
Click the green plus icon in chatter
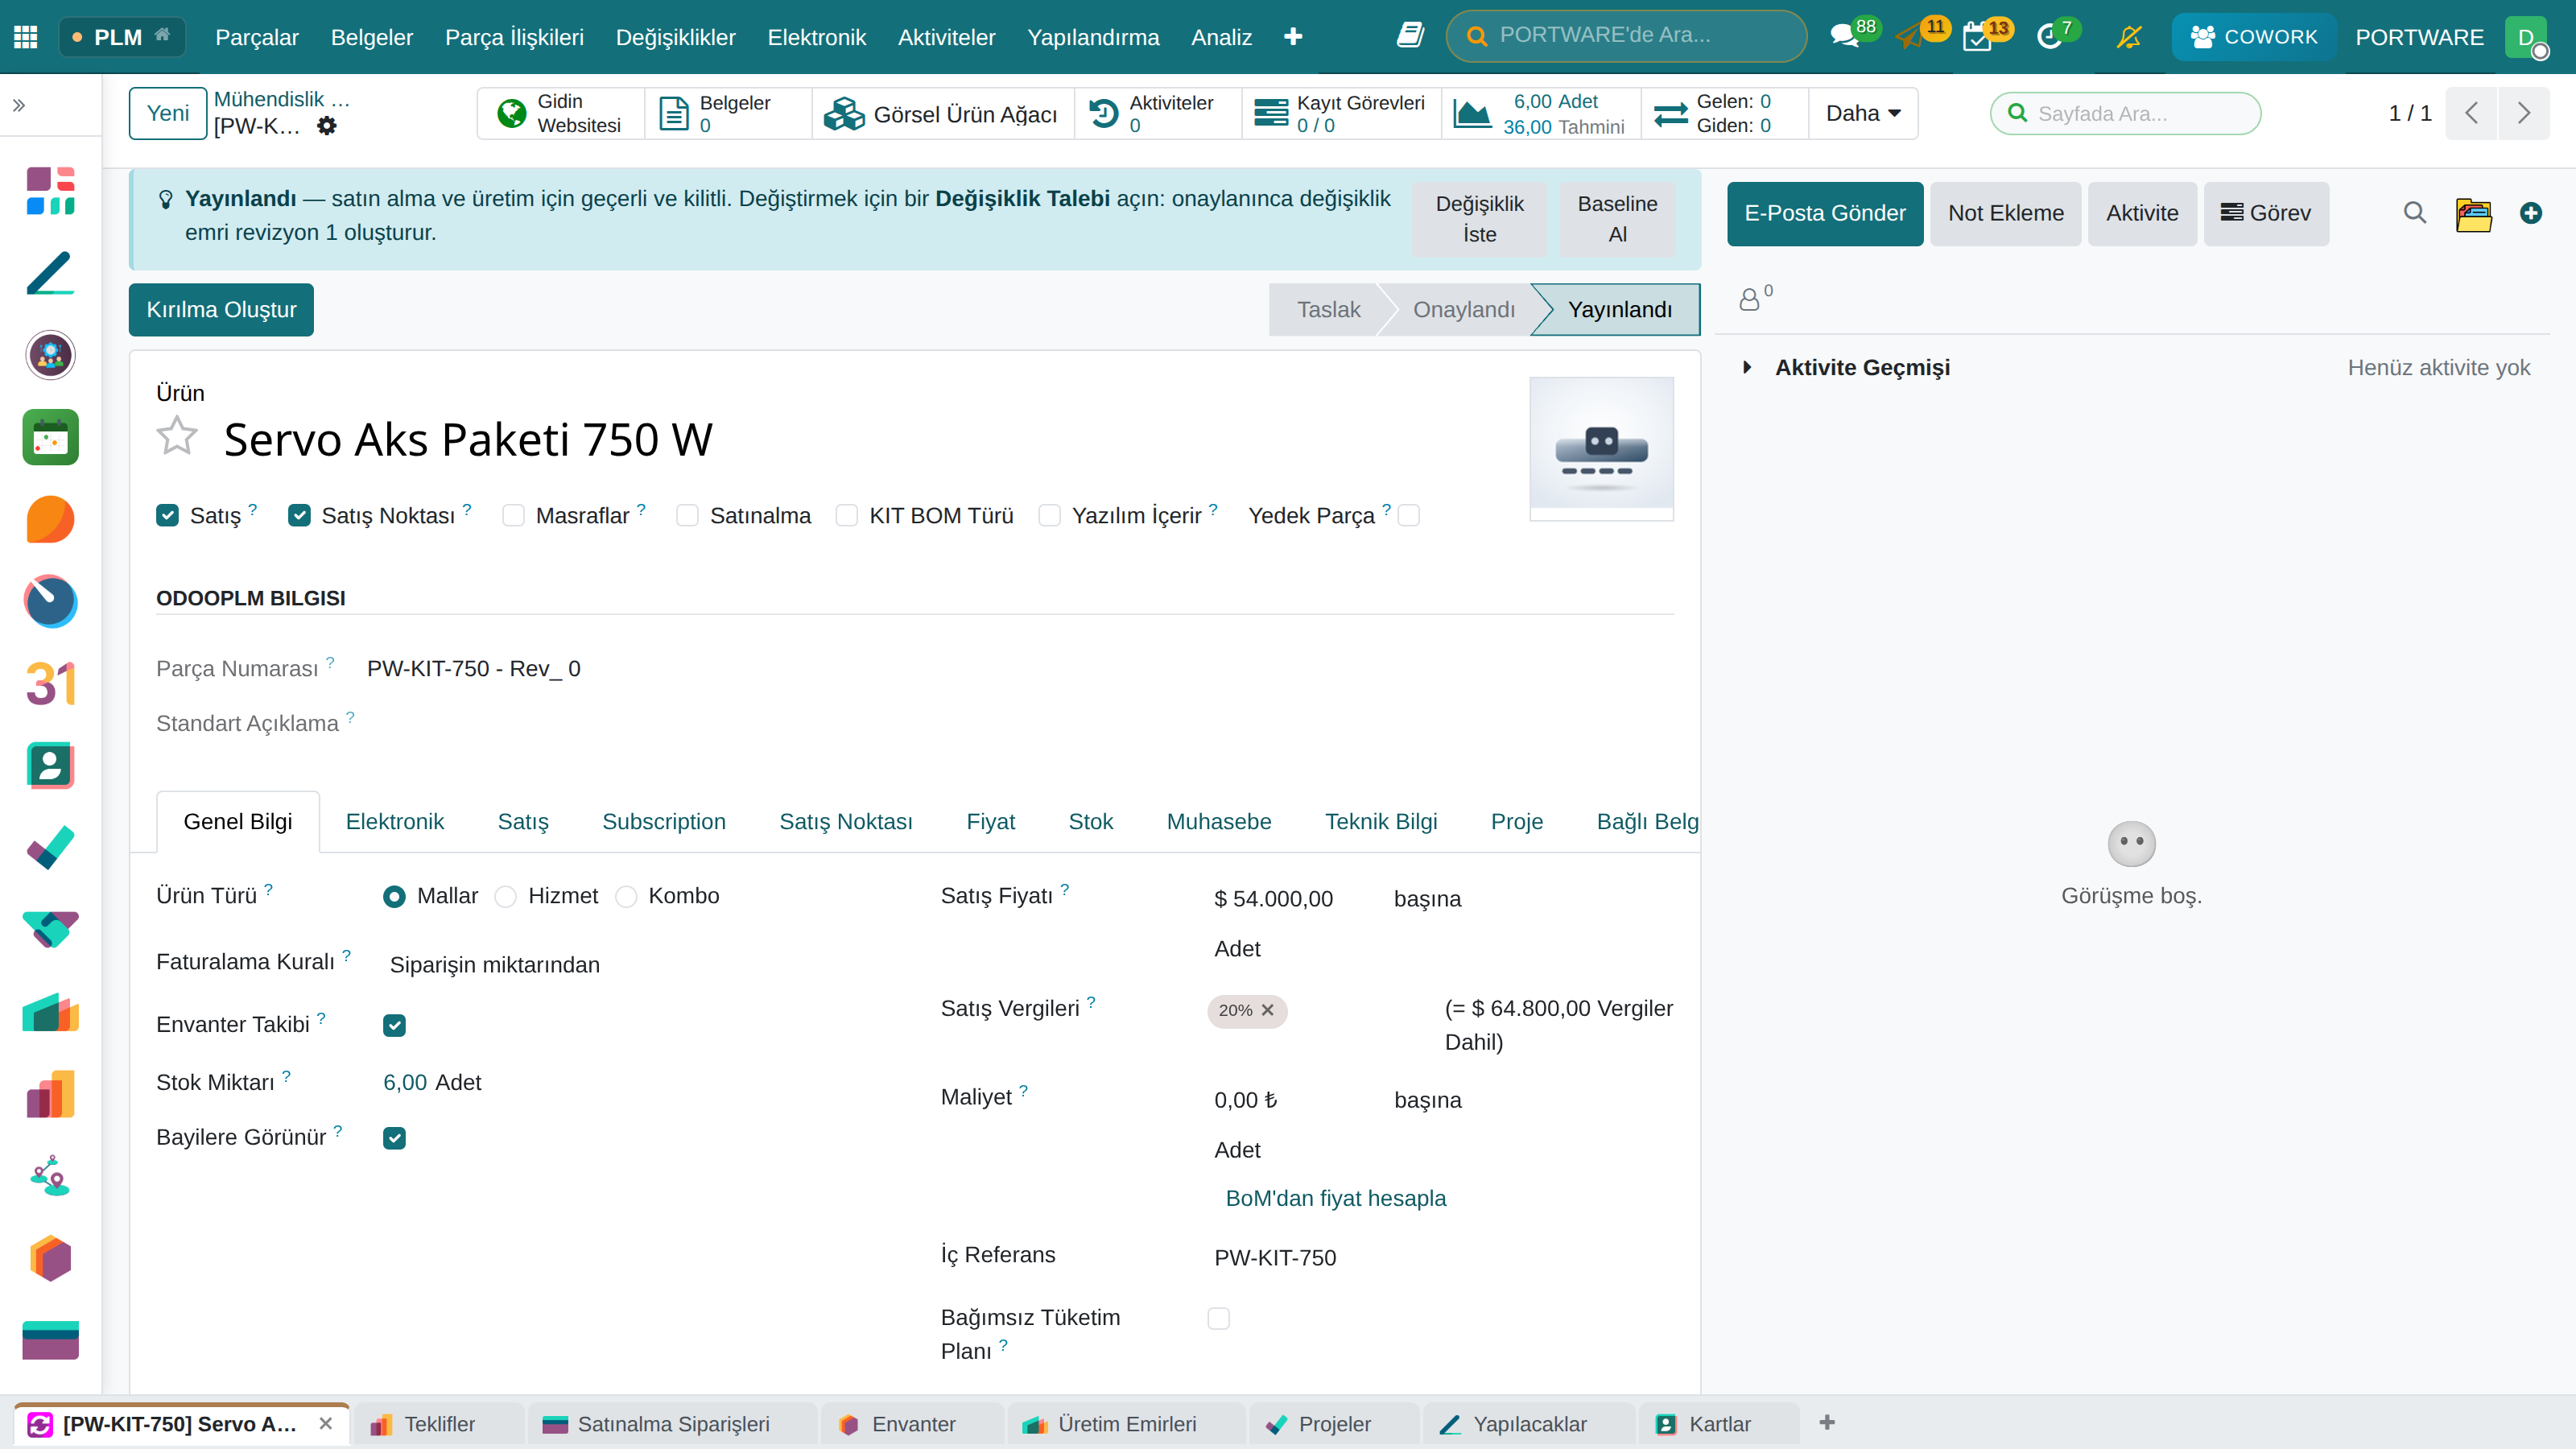click(x=2530, y=213)
